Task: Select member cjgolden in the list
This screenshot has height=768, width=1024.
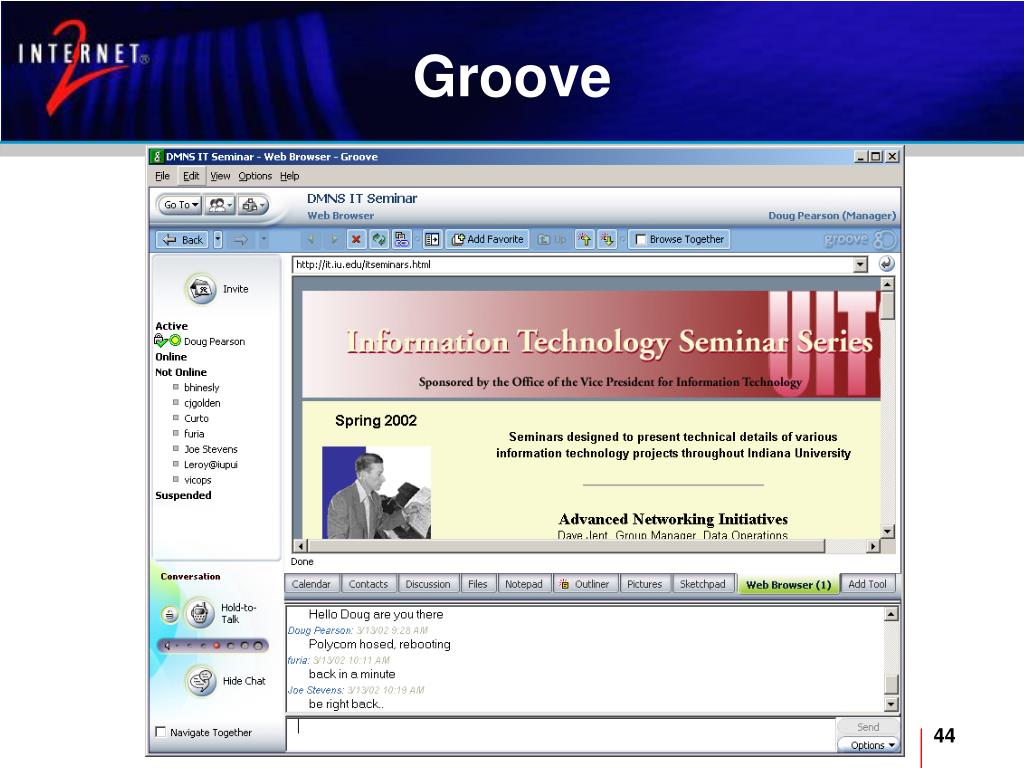Action: (202, 403)
